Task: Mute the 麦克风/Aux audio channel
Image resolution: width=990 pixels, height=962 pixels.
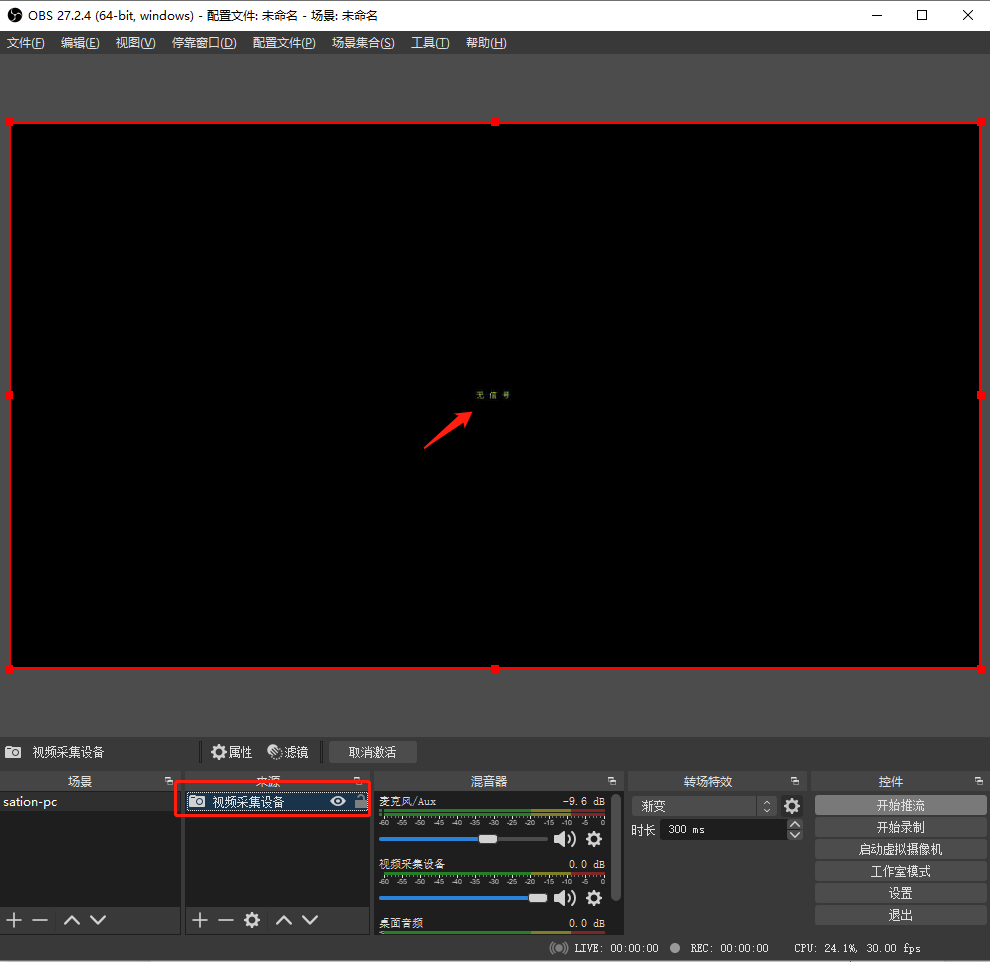Action: tap(564, 839)
